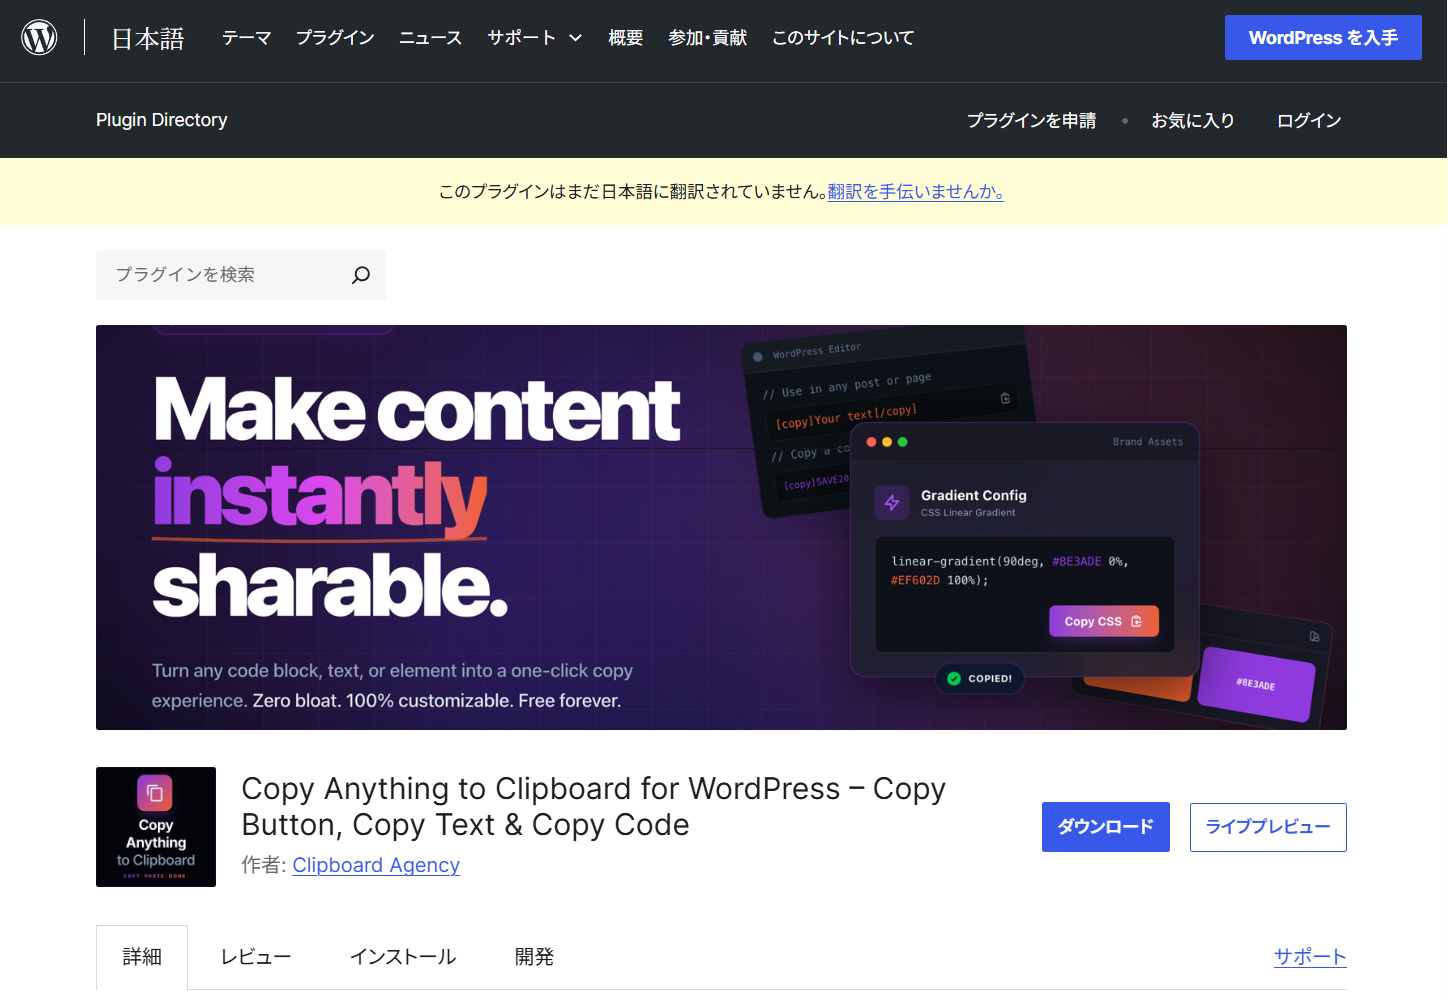Click the Copy Anything plugin icon thumbnail
The height and width of the screenshot is (1002, 1448).
(155, 827)
